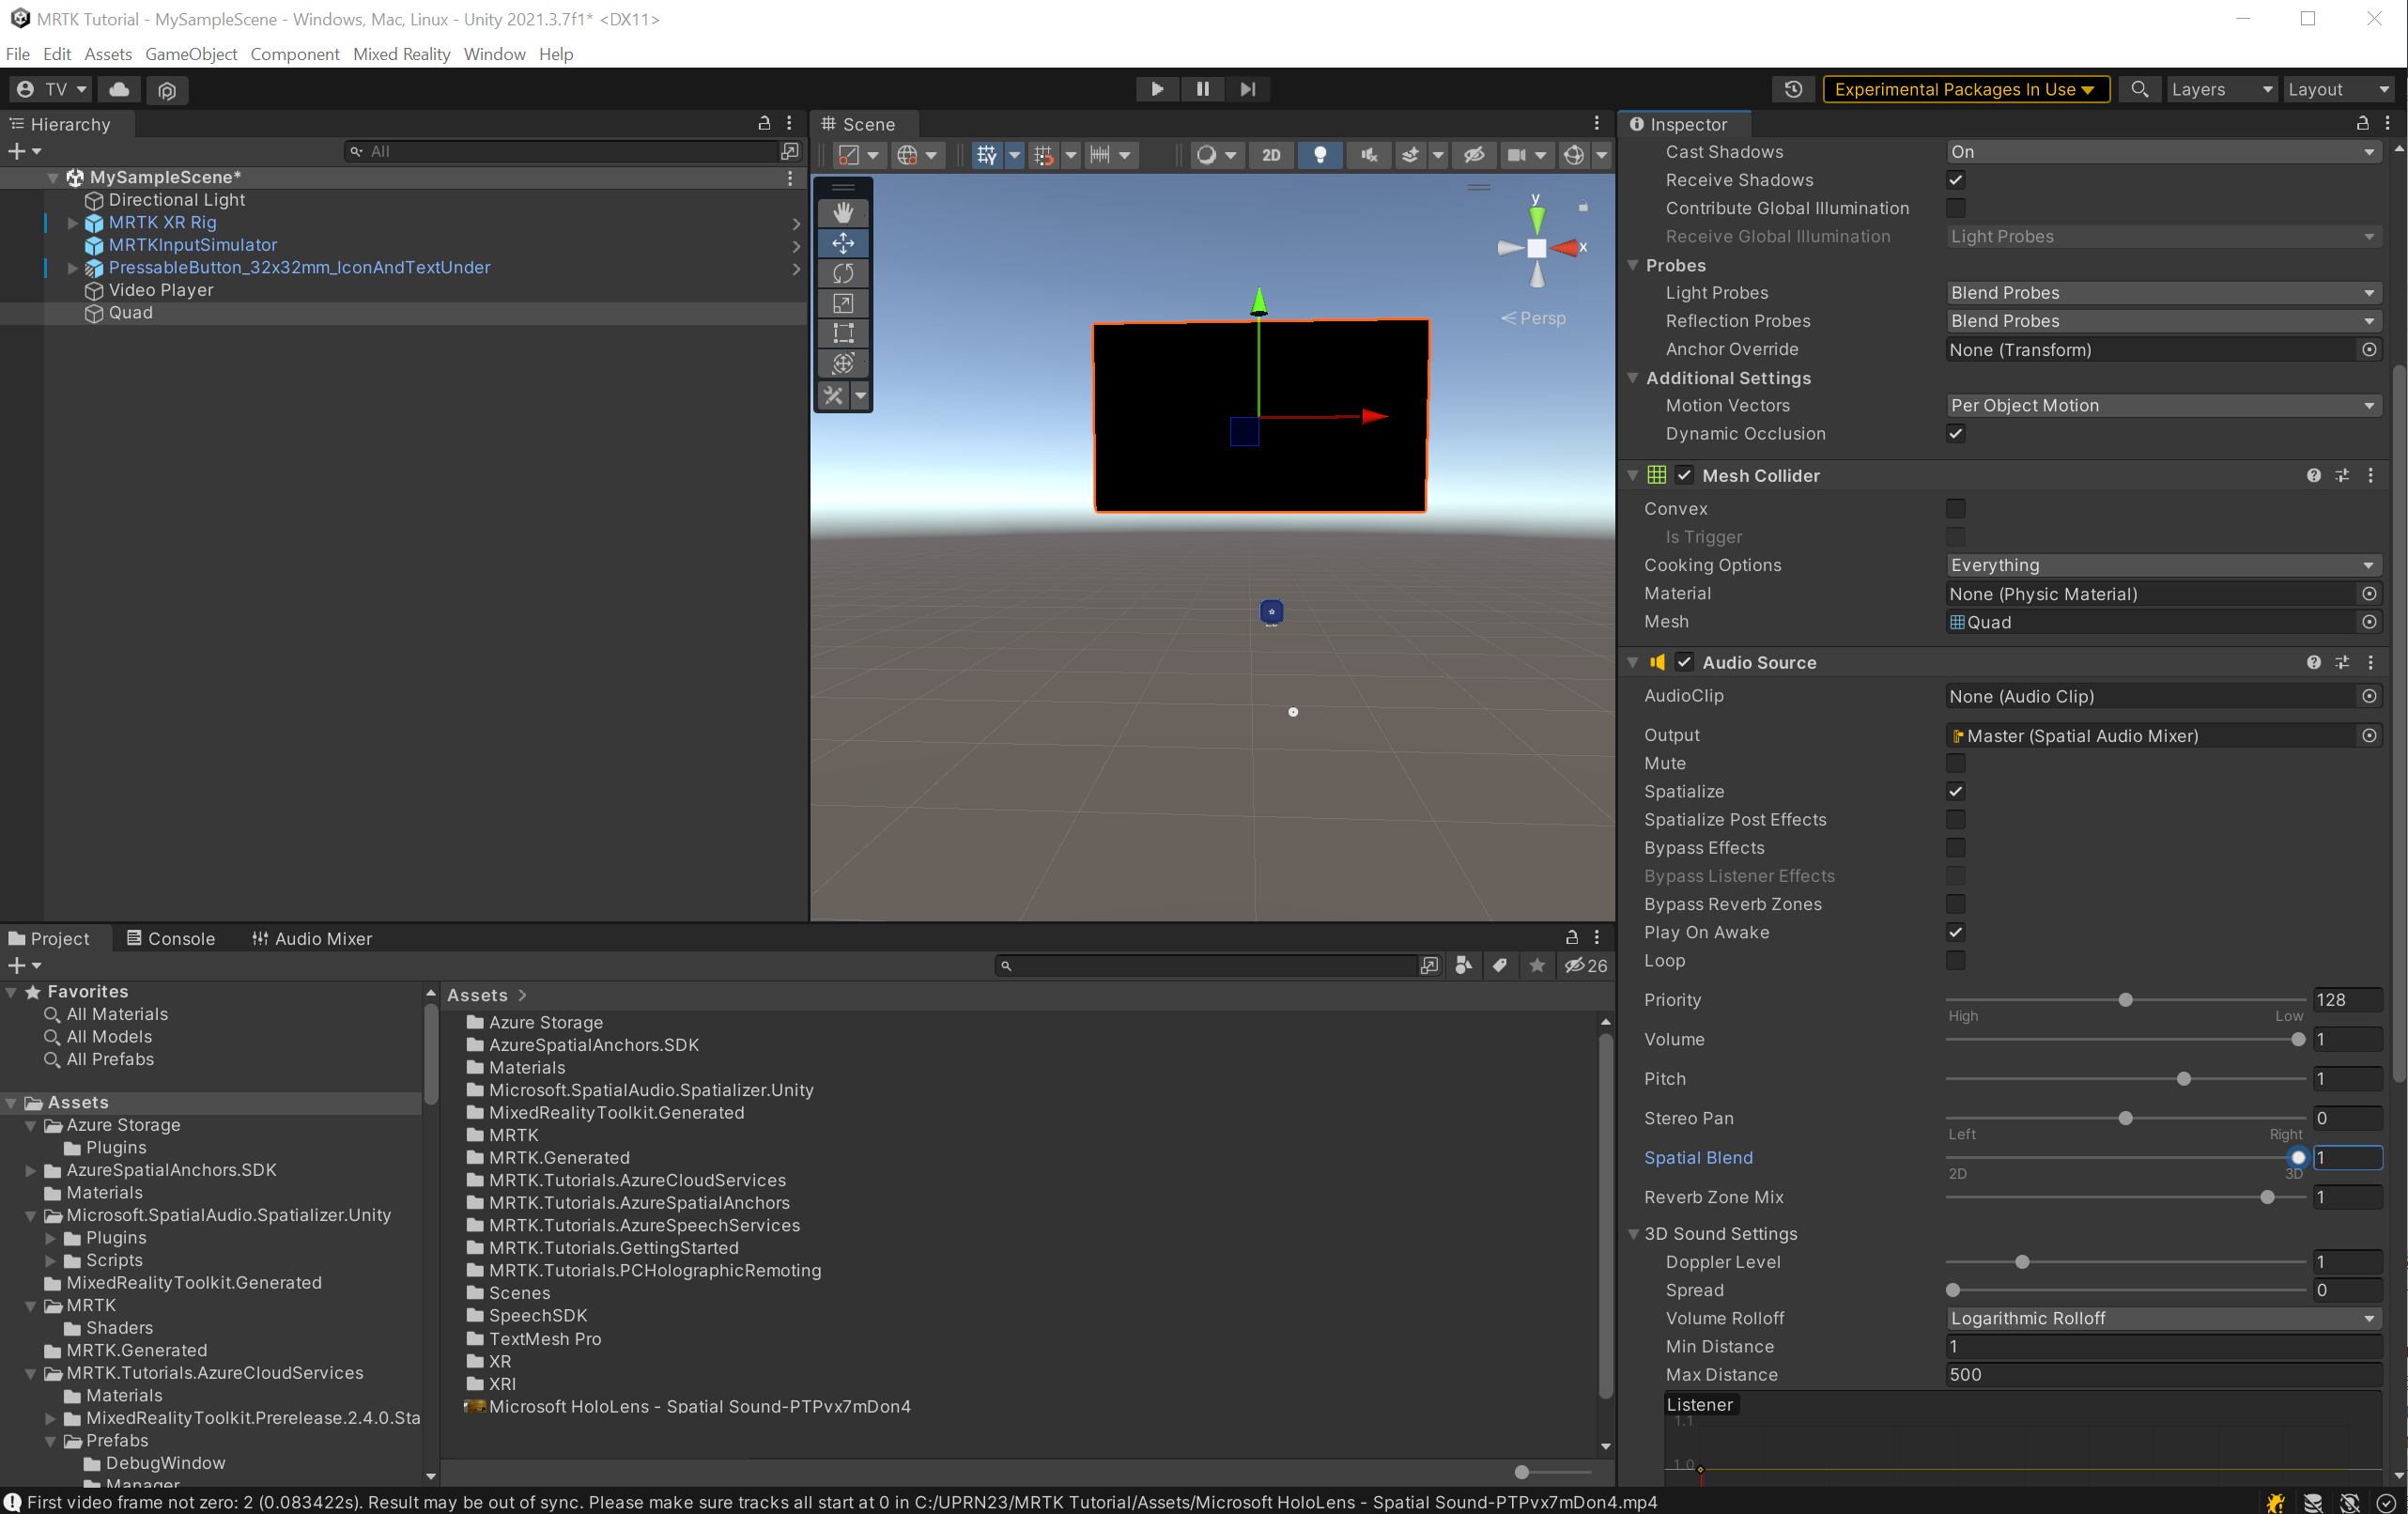2408x1514 pixels.
Task: Enable Convex on the Mesh Collider
Action: tap(1957, 508)
